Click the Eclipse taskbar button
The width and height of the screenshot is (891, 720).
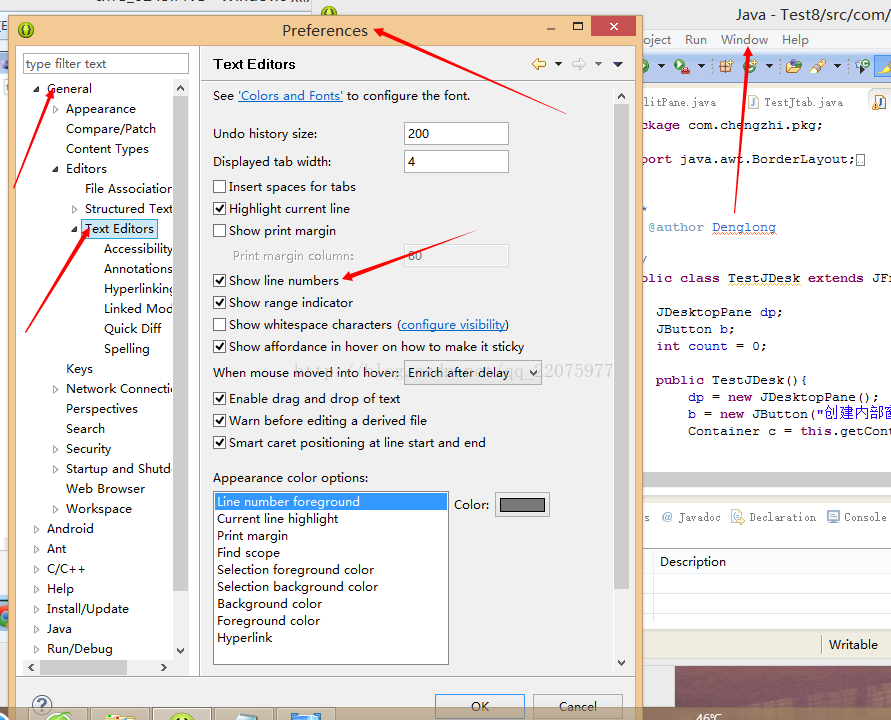pyautogui.click(x=182, y=714)
